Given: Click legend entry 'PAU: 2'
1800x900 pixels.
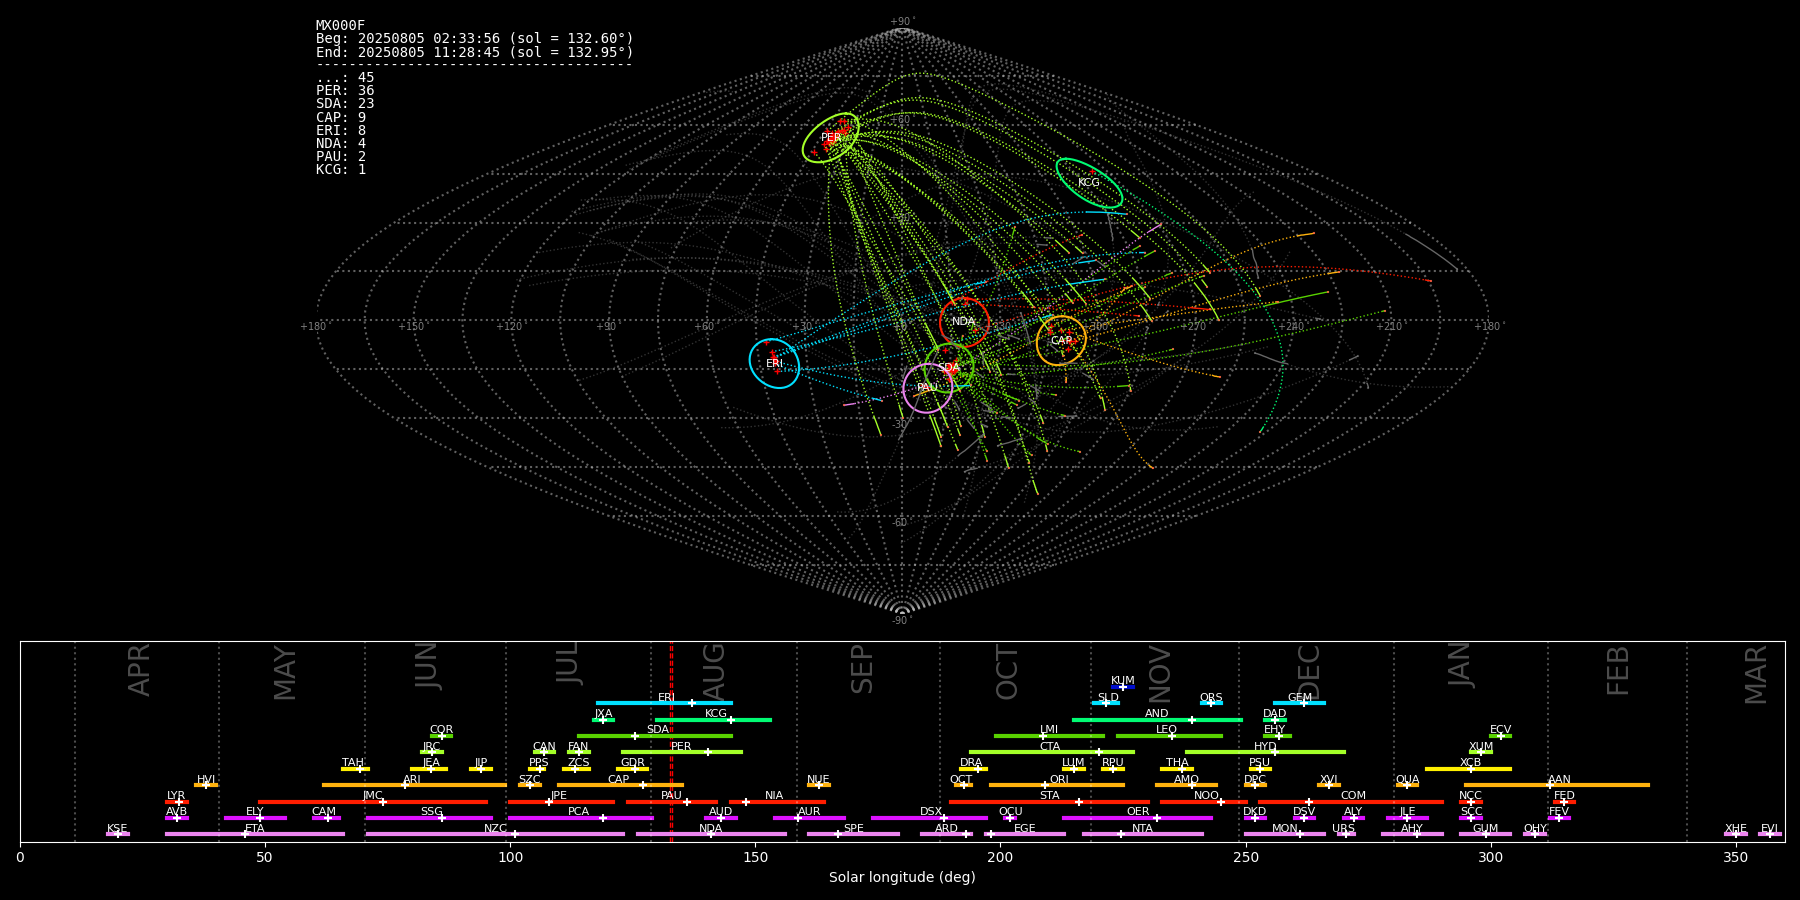Looking at the screenshot, I should pyautogui.click(x=341, y=156).
